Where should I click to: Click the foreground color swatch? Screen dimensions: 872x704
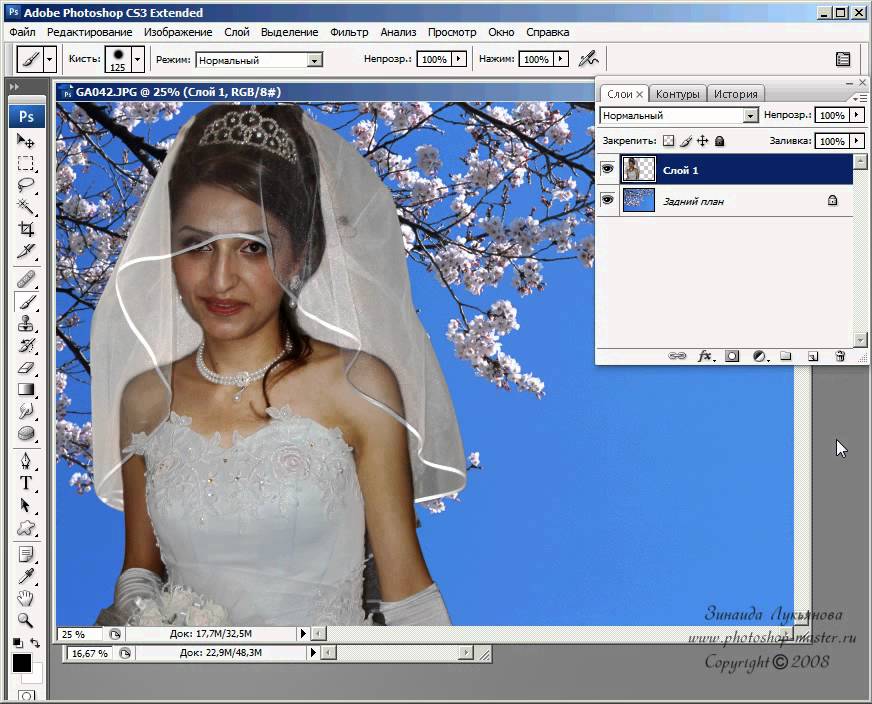22,663
